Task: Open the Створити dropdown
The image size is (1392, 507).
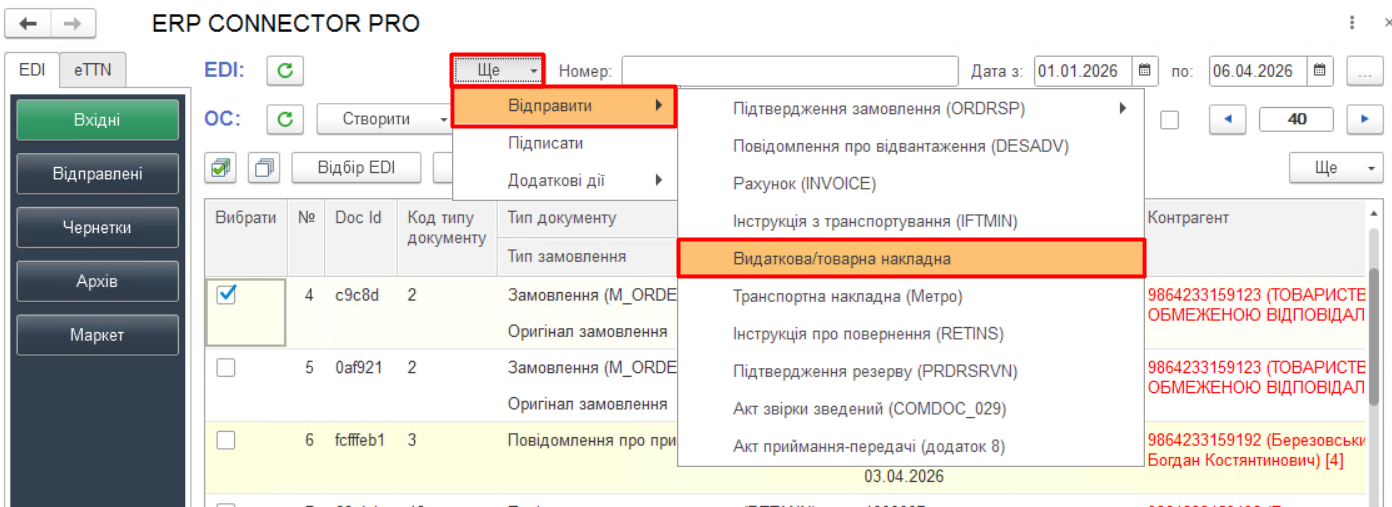Action: tap(384, 119)
